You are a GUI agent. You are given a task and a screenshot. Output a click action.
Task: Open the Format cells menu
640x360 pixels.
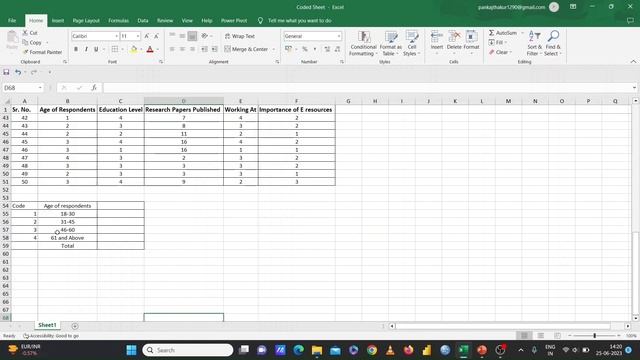(x=471, y=43)
